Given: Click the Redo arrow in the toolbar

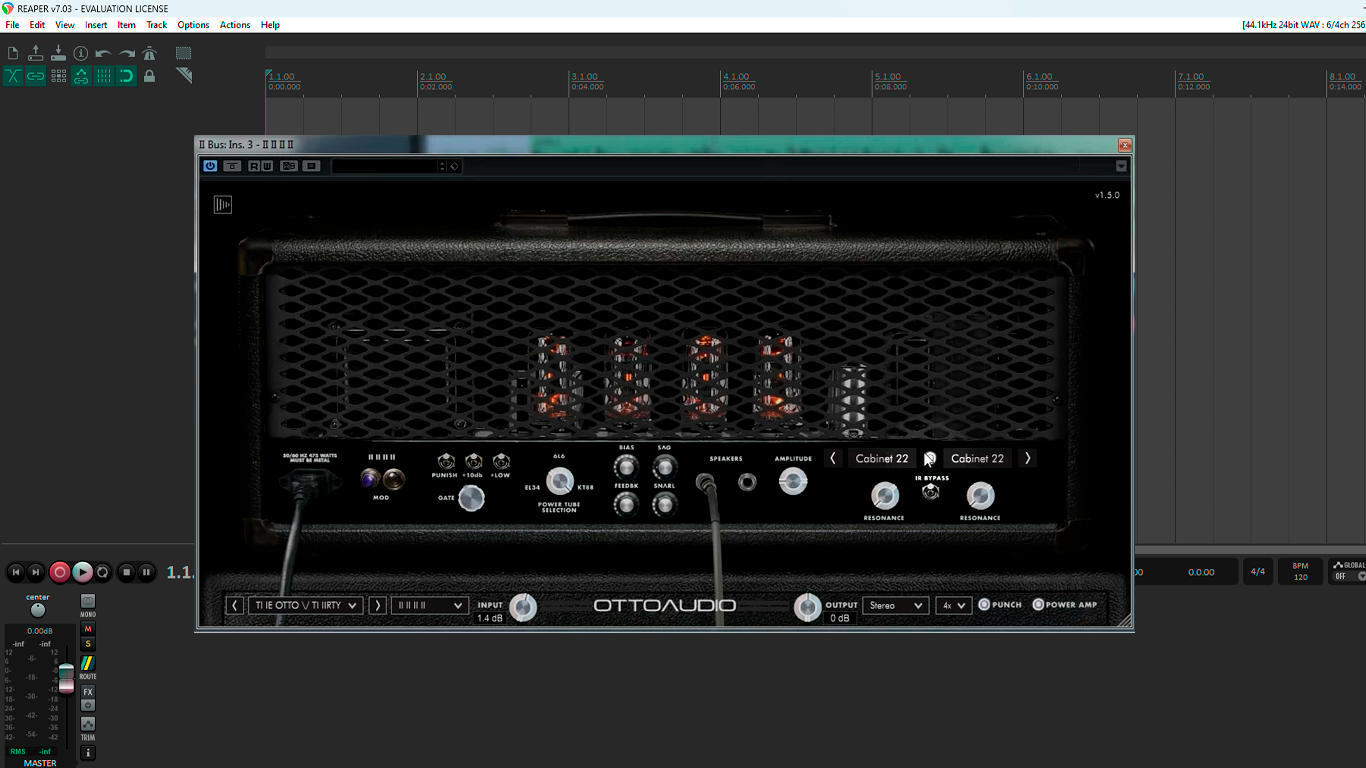Looking at the screenshot, I should [x=127, y=53].
